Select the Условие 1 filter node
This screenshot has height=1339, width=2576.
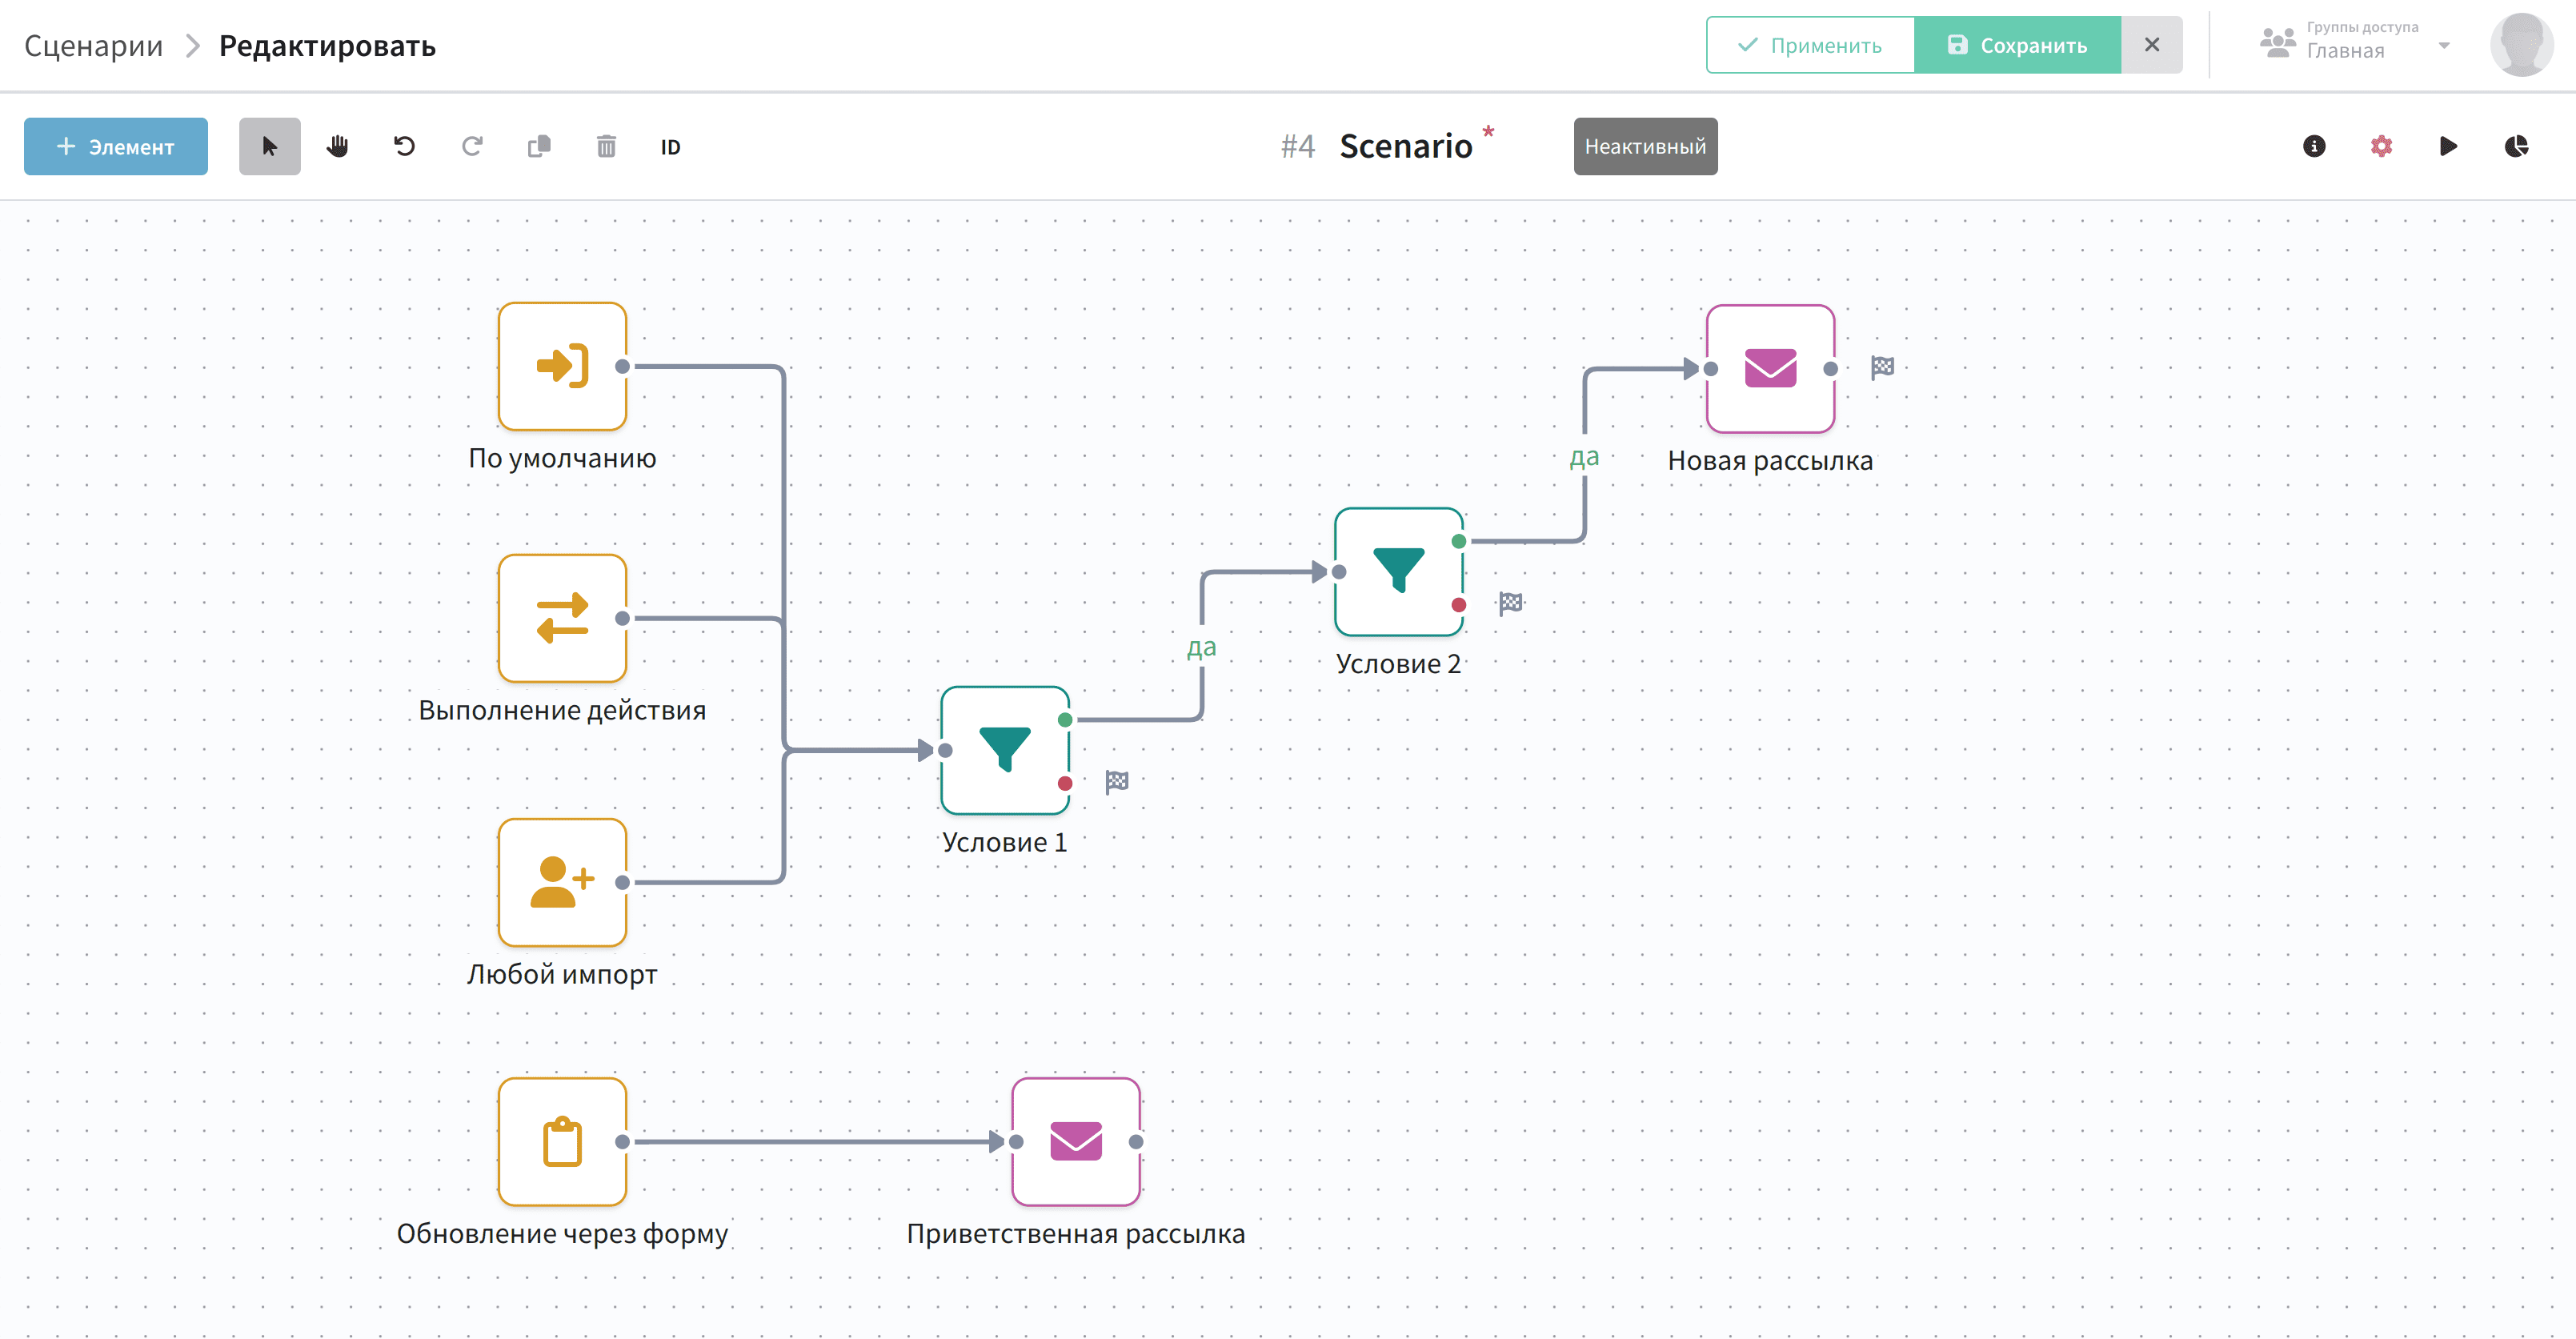1005,750
